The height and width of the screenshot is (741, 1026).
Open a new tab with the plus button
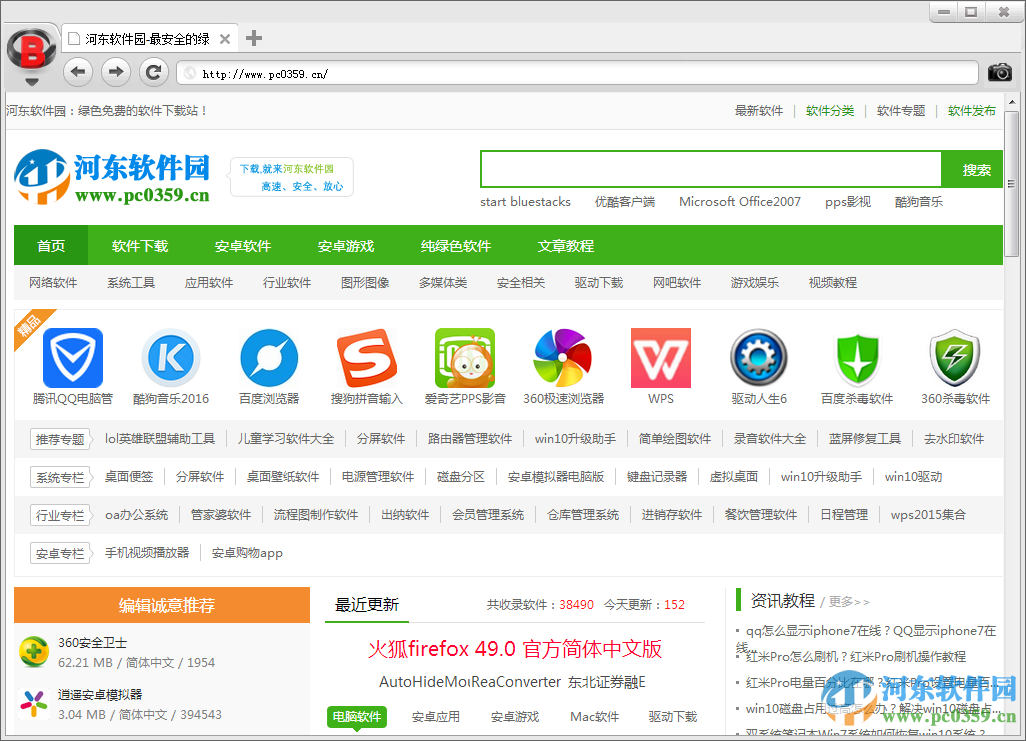253,38
